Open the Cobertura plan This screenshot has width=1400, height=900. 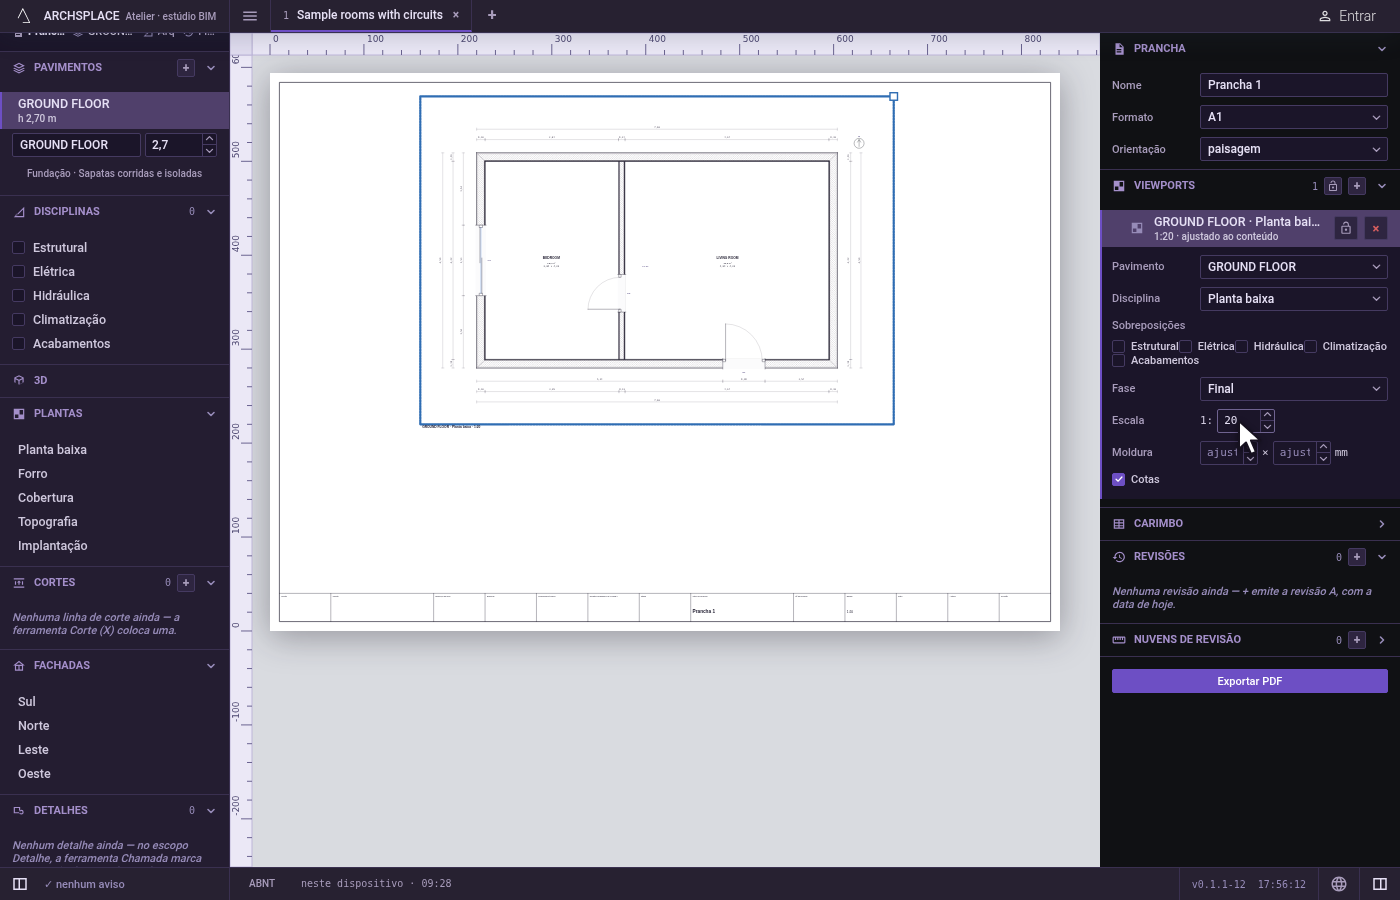[x=46, y=498]
